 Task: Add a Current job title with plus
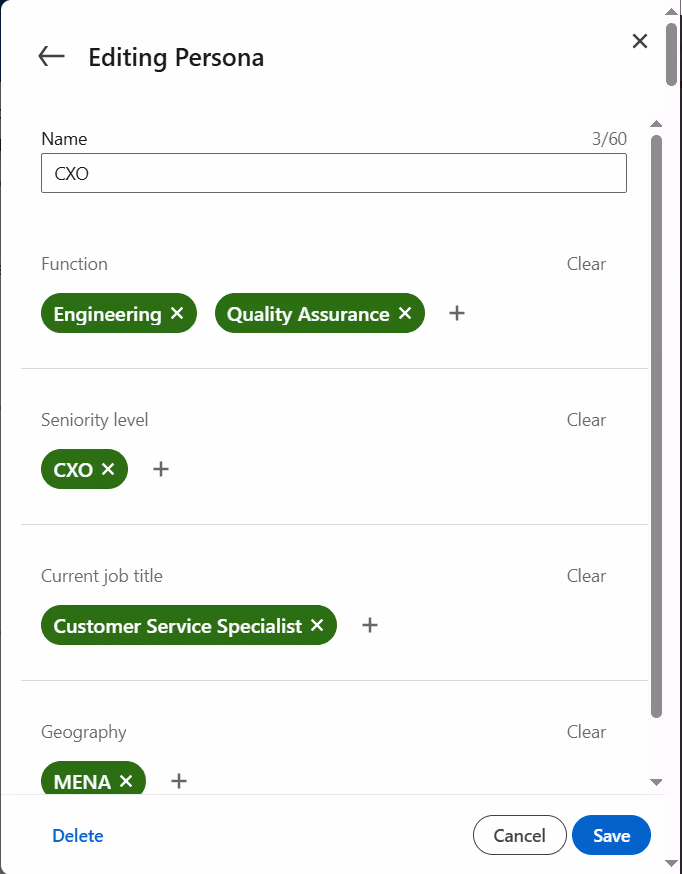(x=370, y=625)
